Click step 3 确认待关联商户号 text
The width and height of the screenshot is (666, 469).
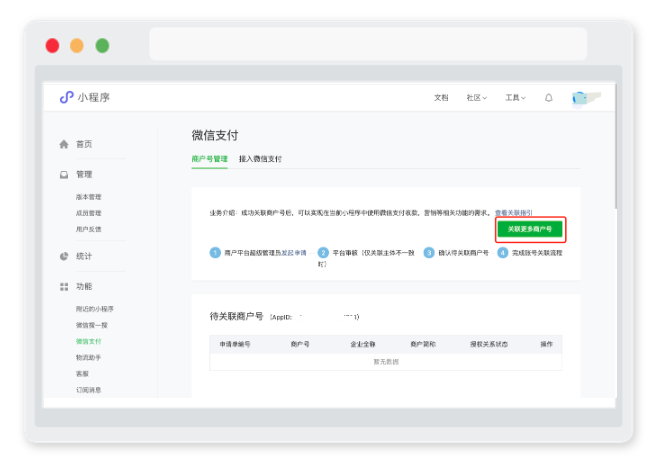point(463,253)
